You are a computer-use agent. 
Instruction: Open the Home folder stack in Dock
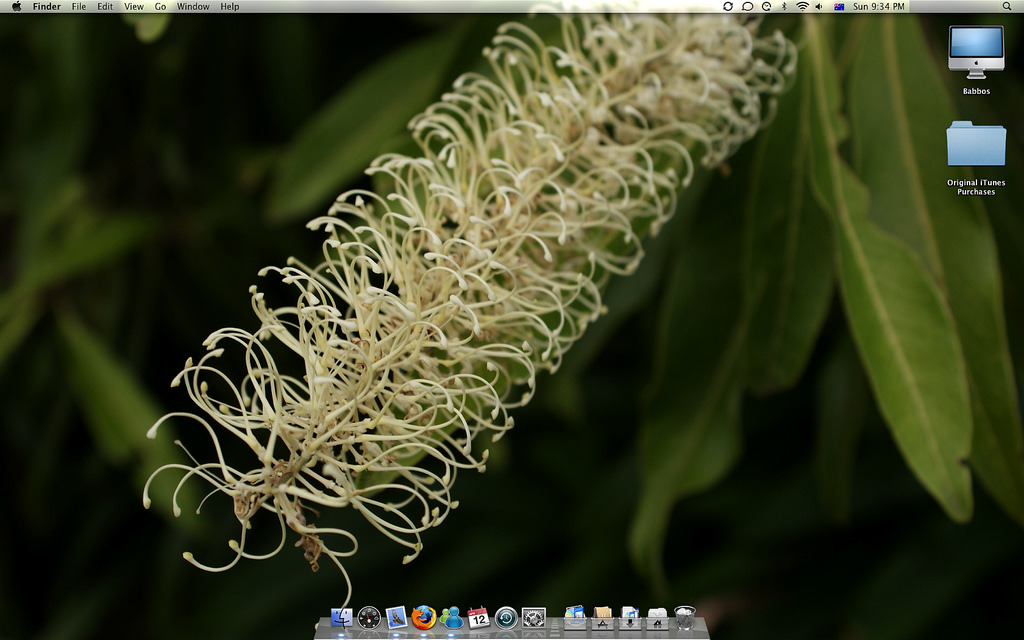click(x=657, y=618)
